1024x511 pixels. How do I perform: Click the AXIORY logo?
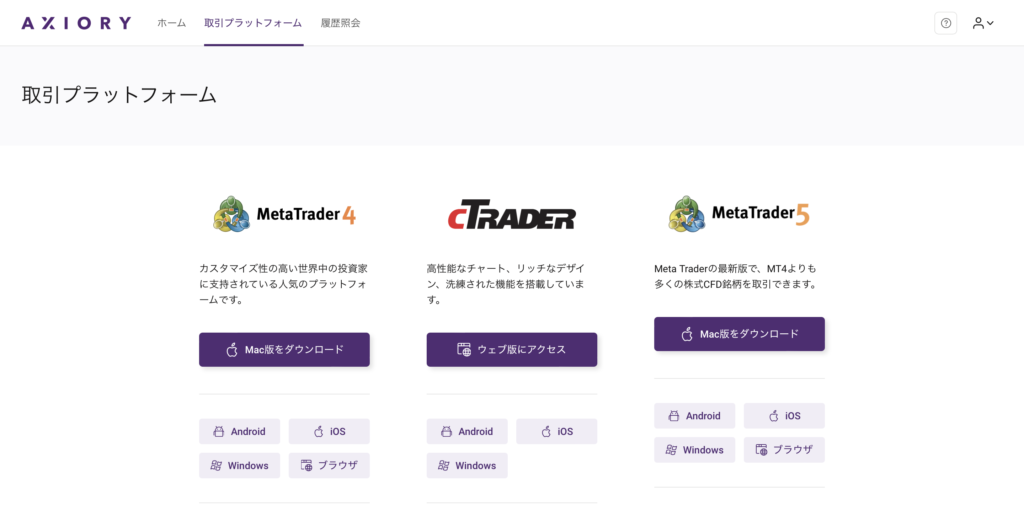(x=76, y=23)
